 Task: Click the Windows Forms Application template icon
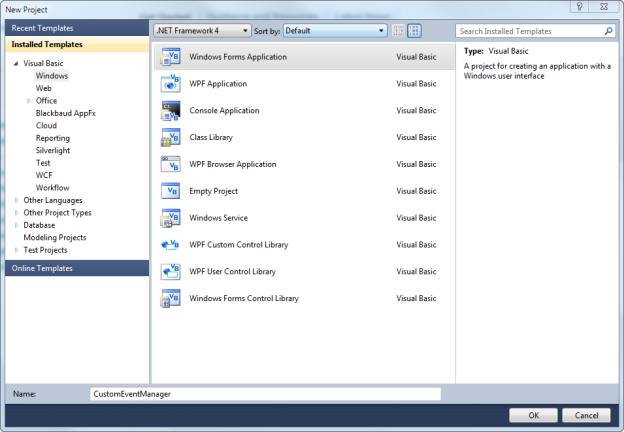coord(169,57)
